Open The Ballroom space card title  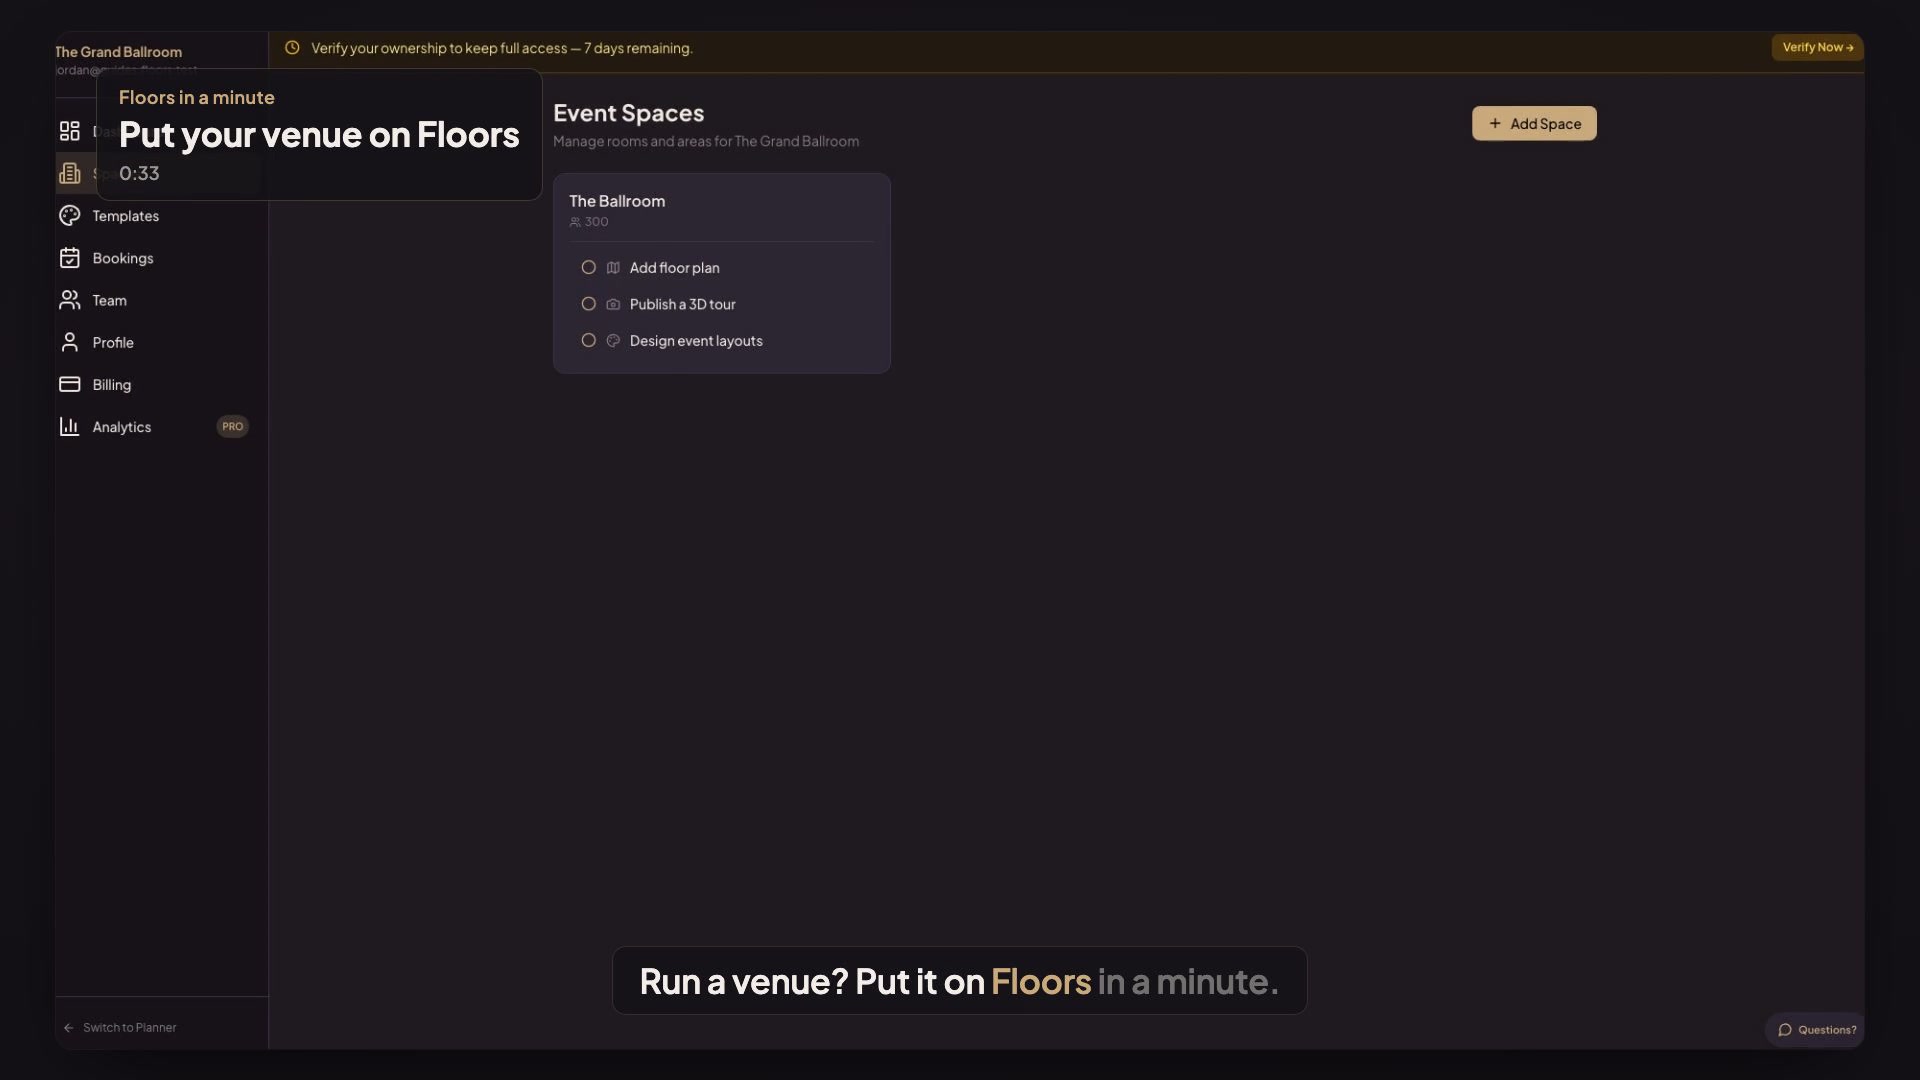tap(617, 200)
